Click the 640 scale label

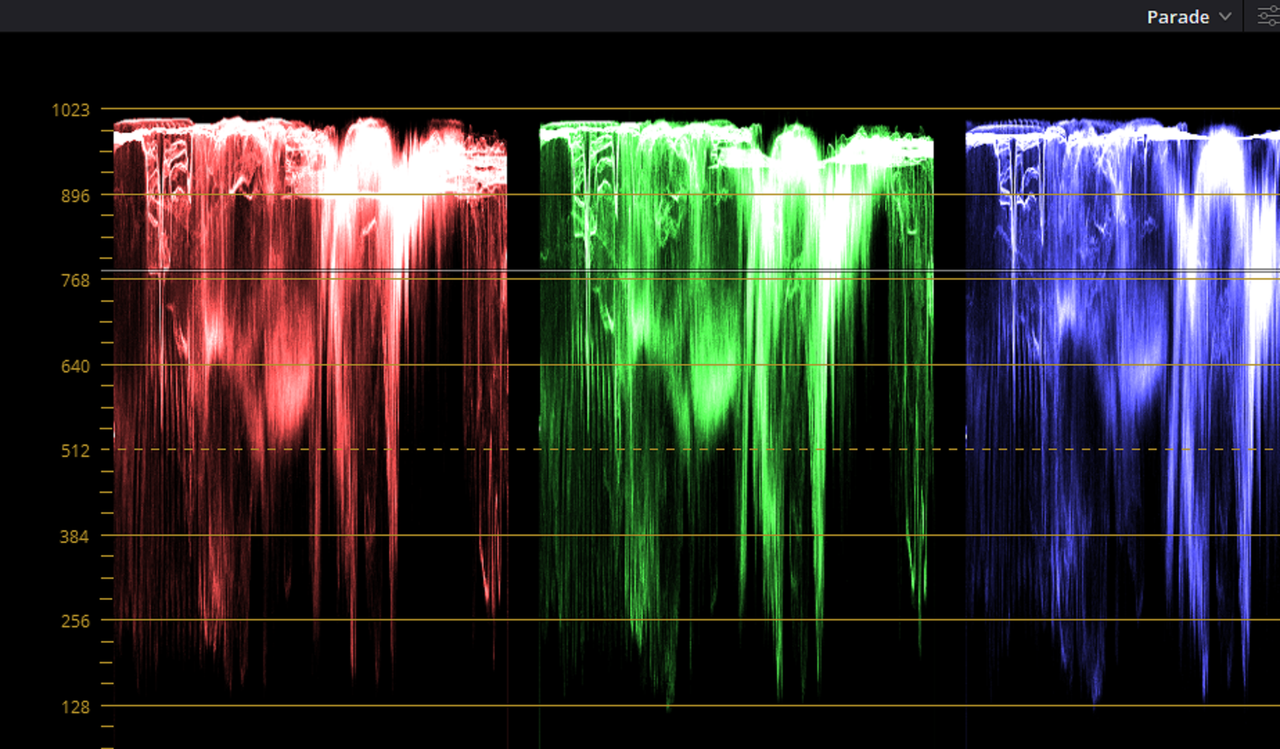(76, 365)
